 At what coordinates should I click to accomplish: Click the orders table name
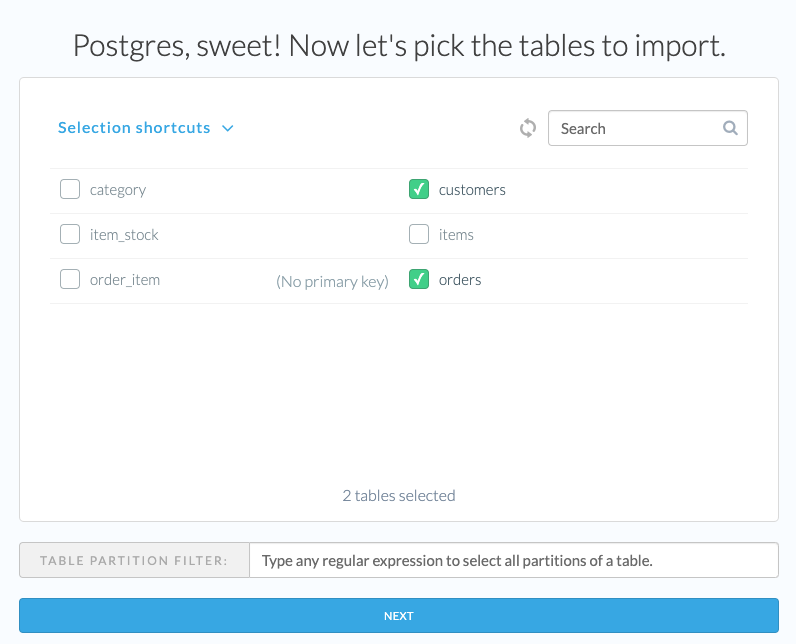coord(460,280)
